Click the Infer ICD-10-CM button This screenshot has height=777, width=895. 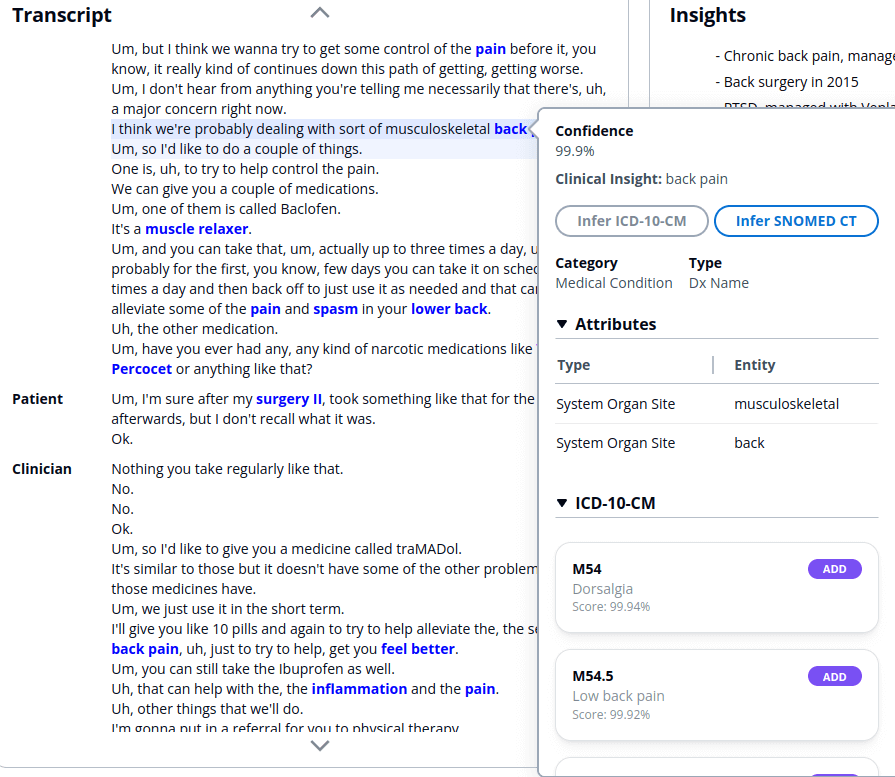coord(632,221)
